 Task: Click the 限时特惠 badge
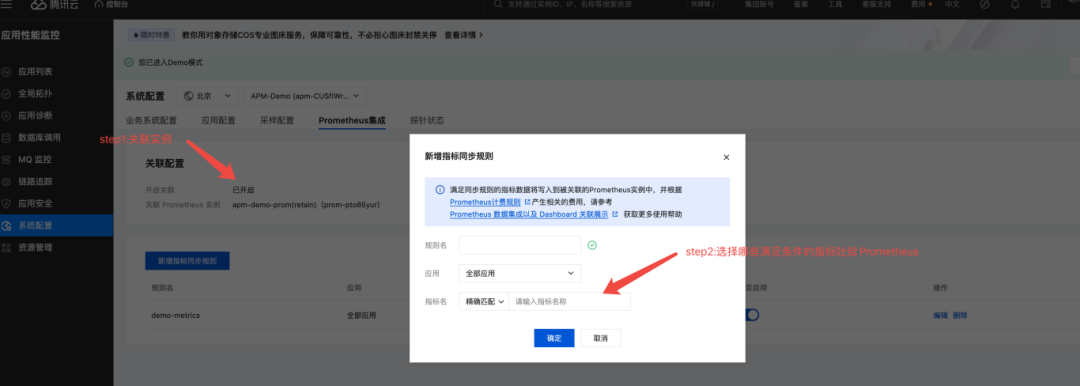[x=151, y=34]
